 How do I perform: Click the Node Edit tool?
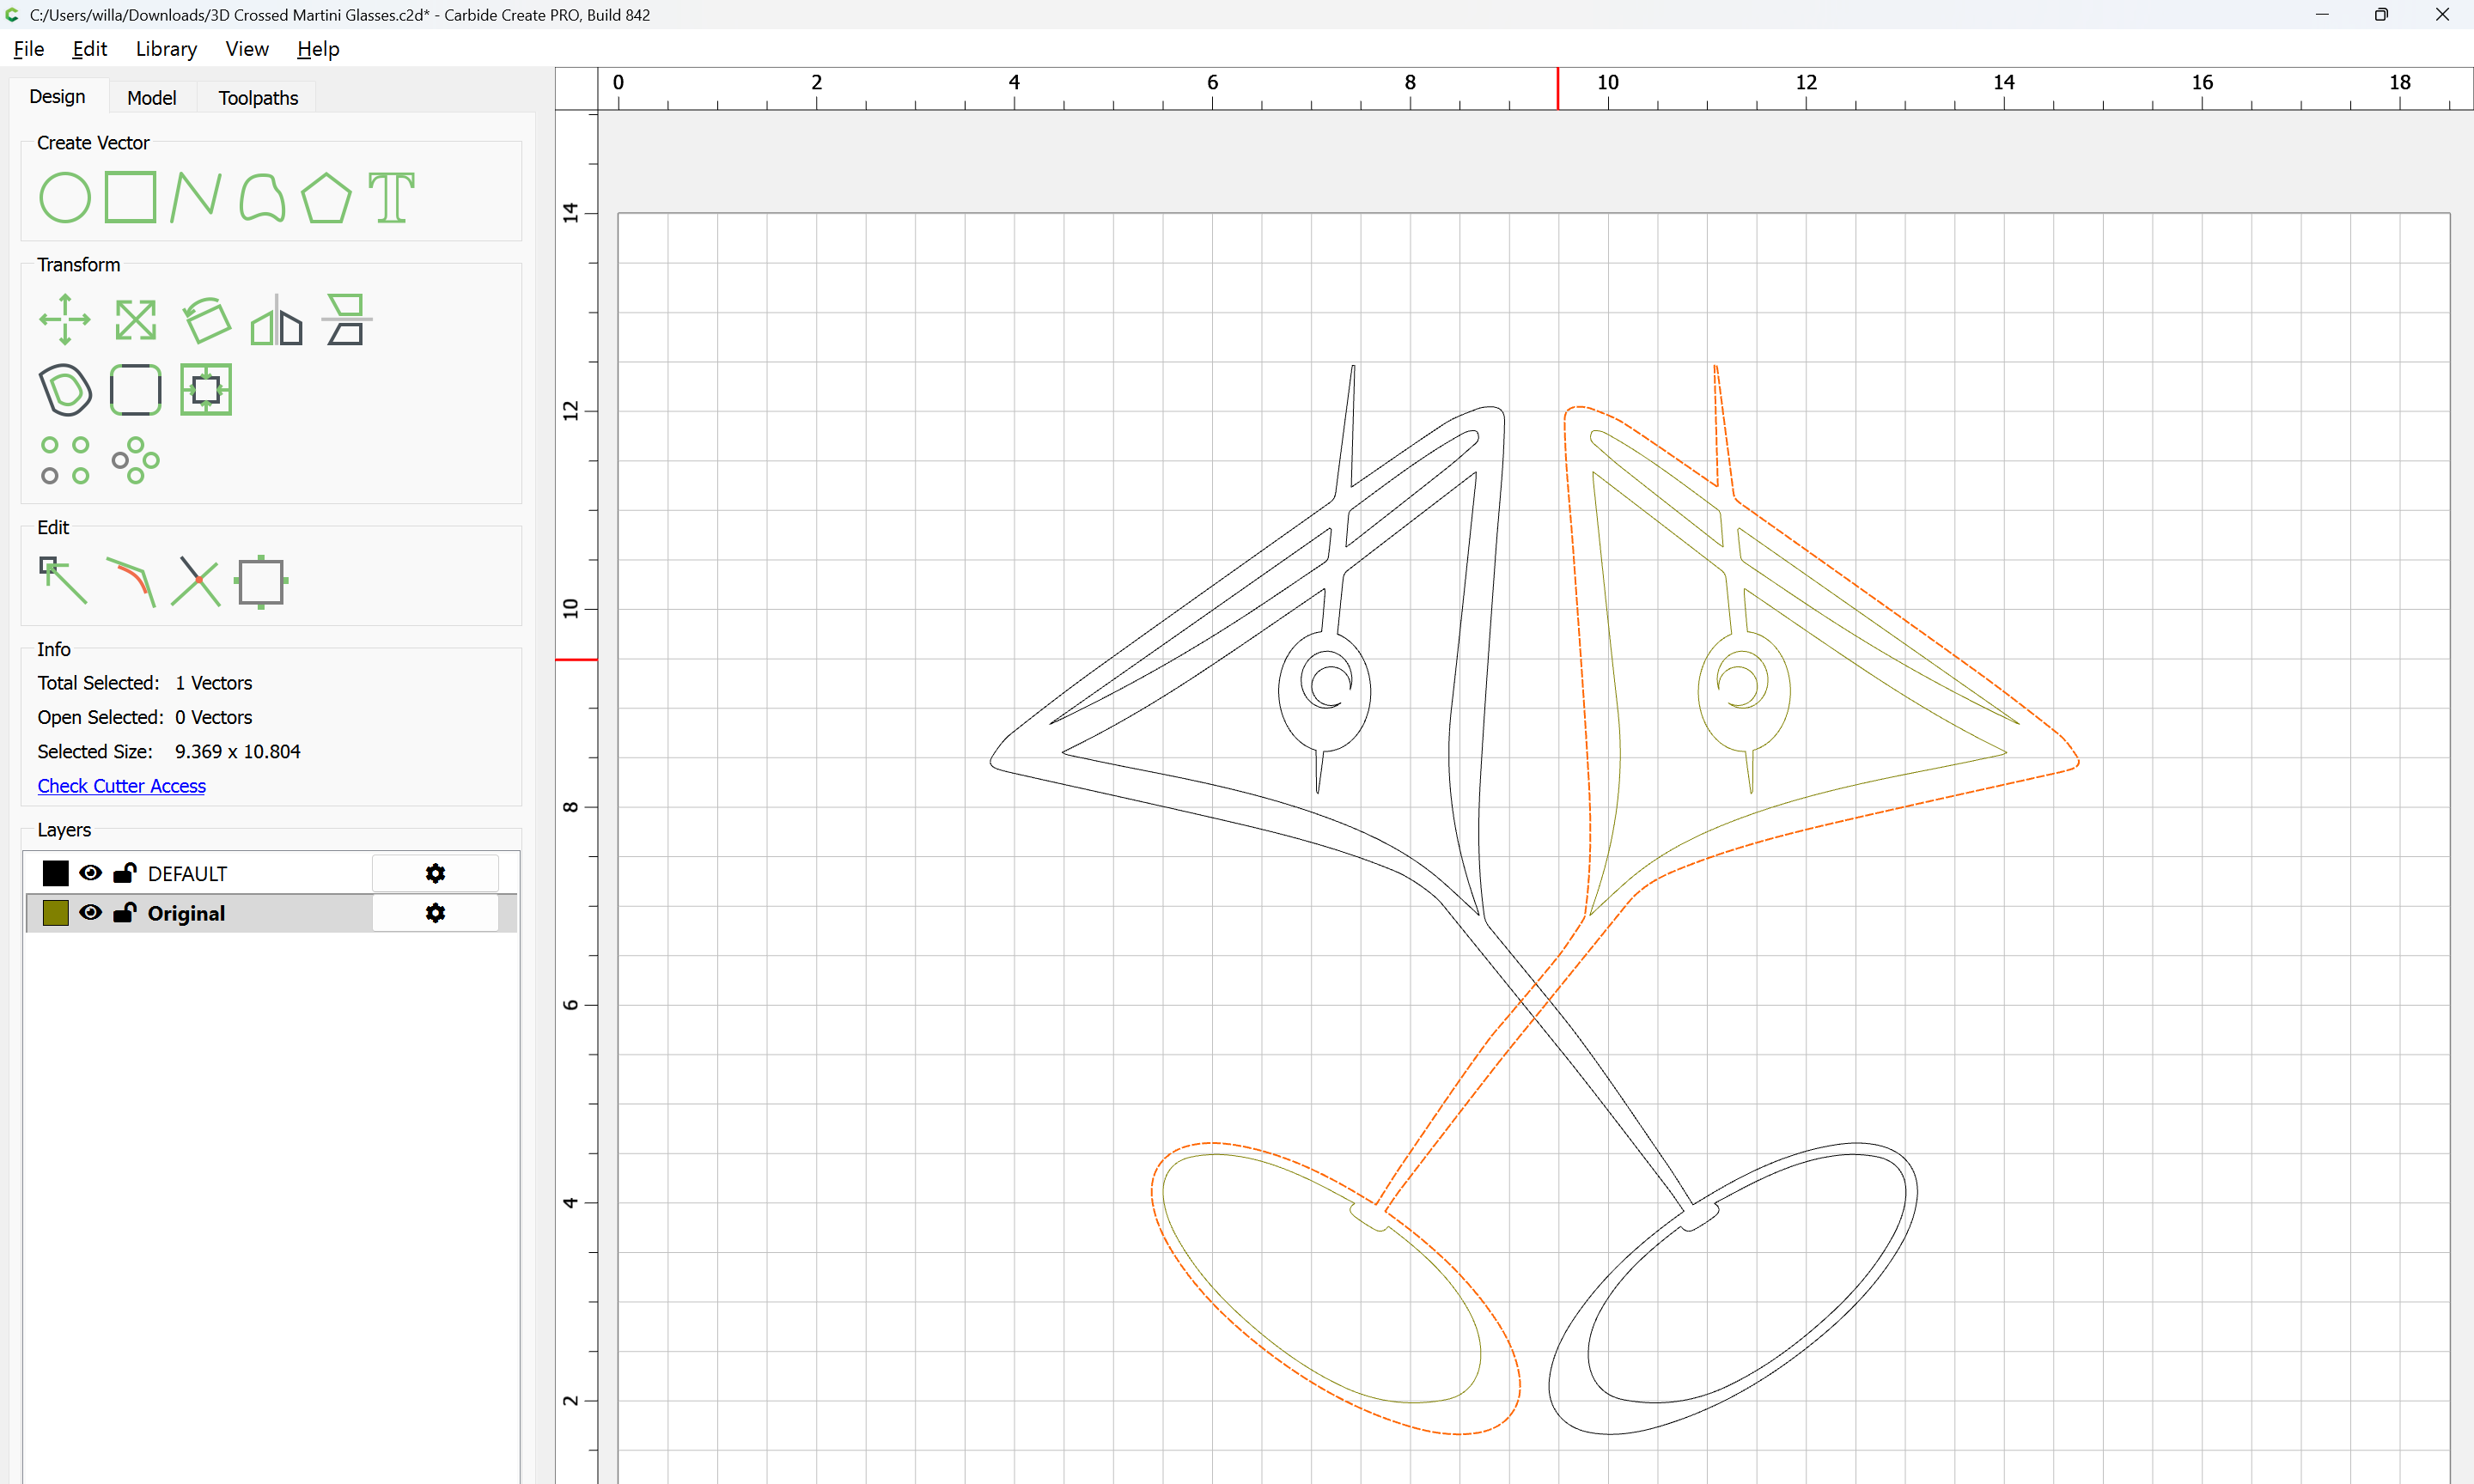(63, 581)
